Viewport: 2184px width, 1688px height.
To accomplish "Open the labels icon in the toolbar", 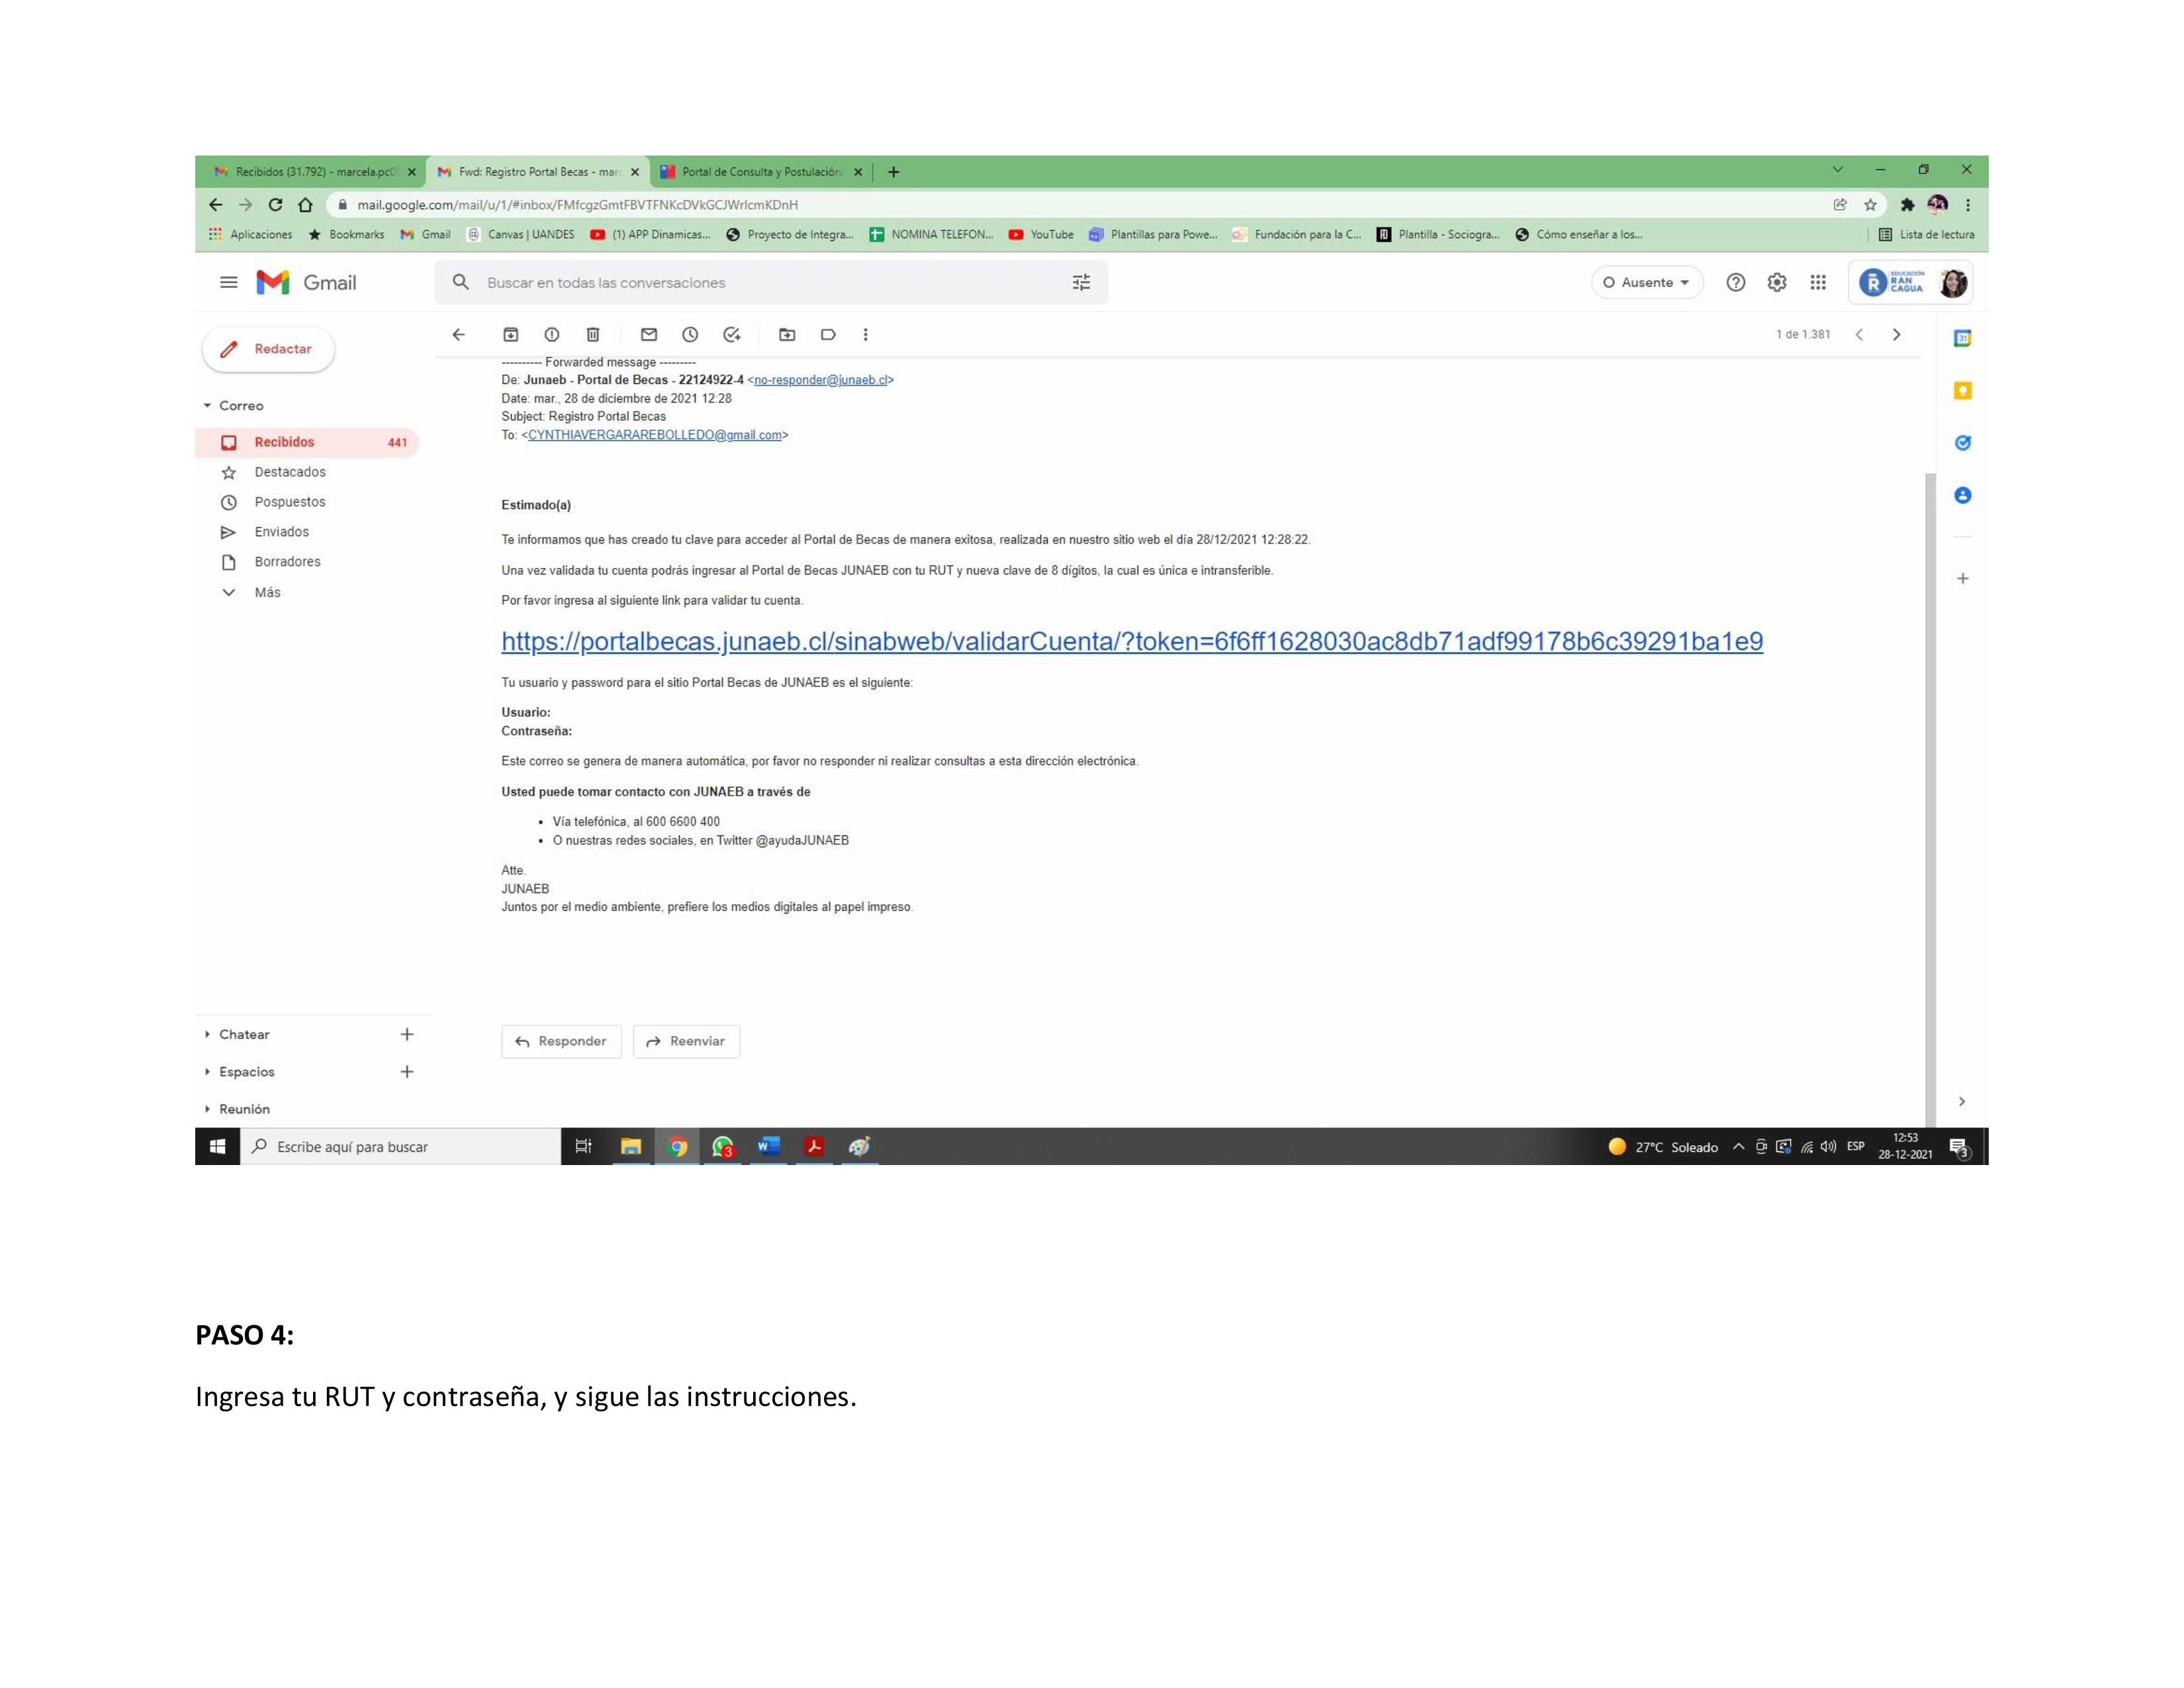I will point(828,335).
